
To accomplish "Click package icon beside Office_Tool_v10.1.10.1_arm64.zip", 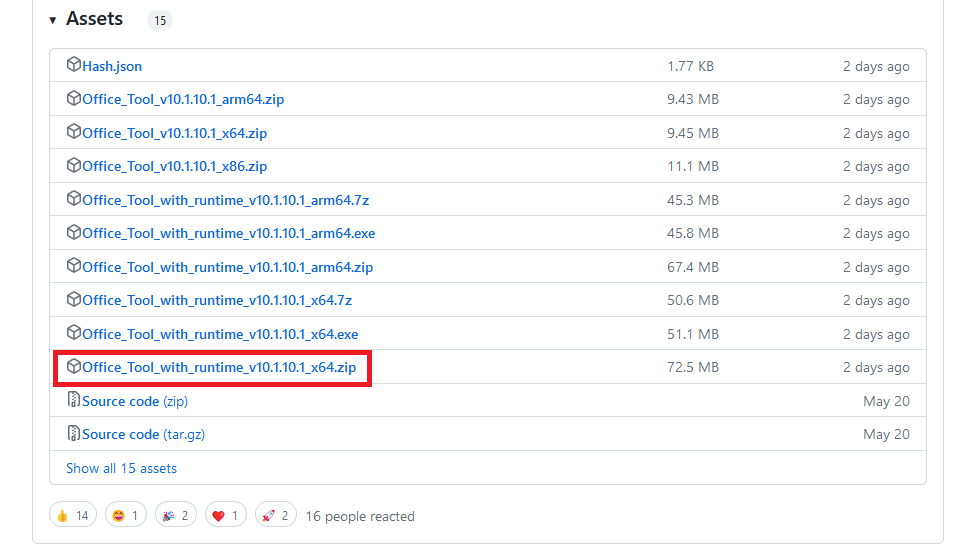I will (73, 98).
